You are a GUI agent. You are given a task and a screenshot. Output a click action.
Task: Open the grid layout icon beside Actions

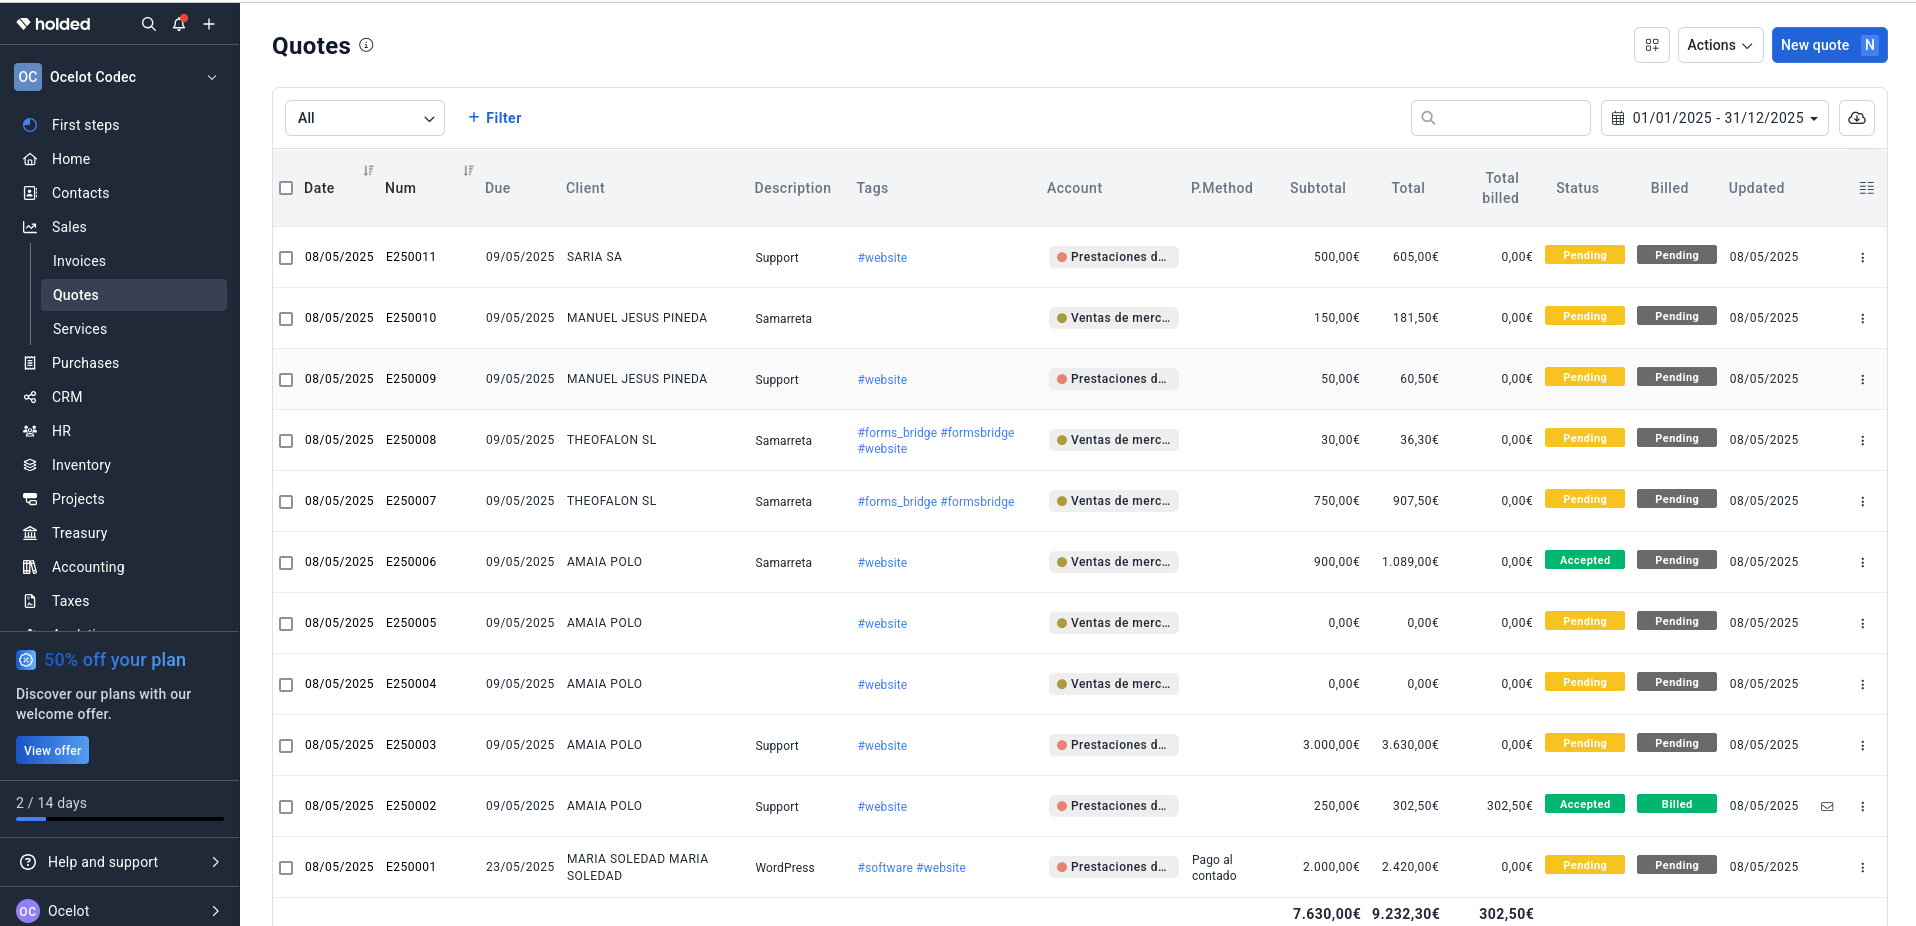coord(1651,45)
